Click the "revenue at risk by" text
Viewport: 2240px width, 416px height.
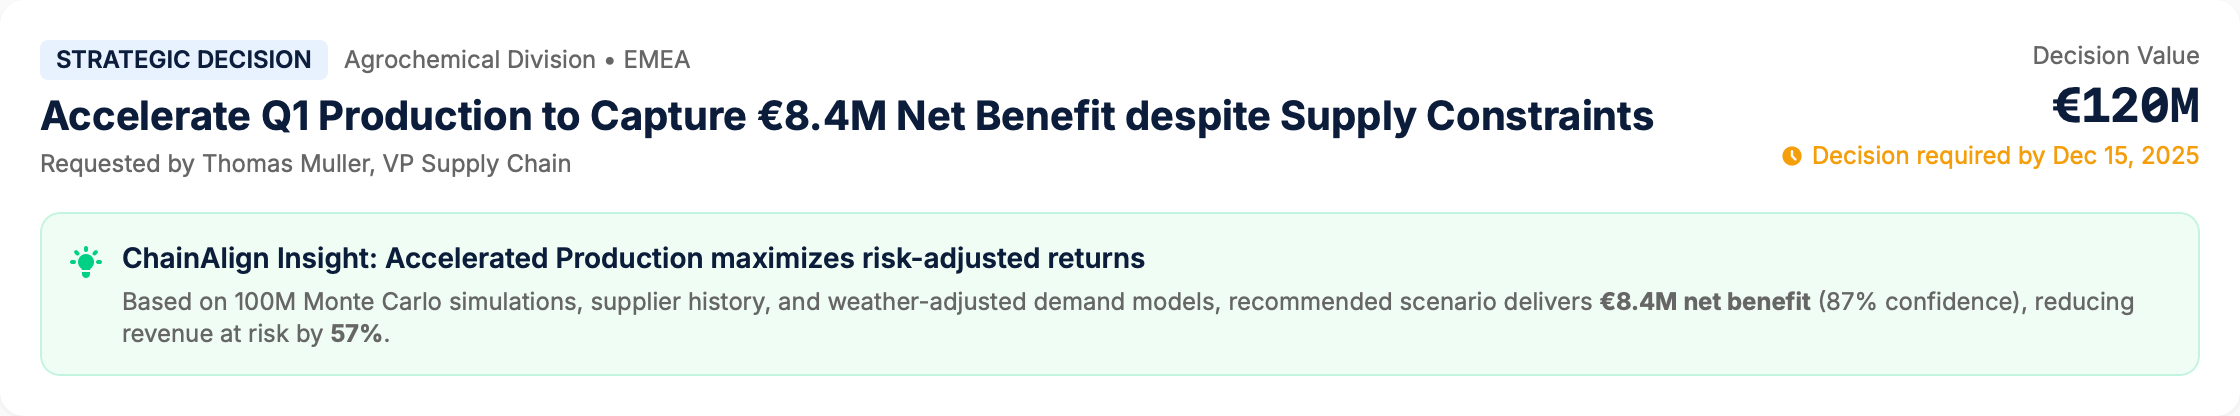(221, 334)
